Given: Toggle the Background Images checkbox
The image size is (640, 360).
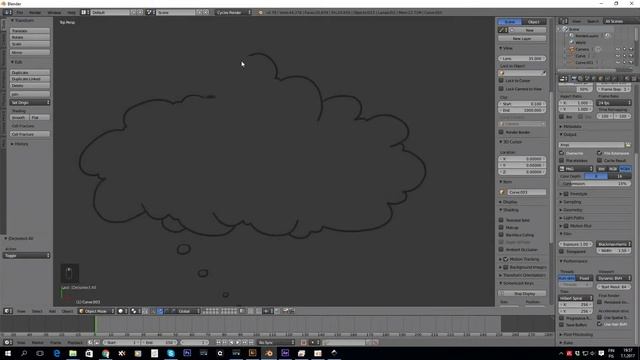Looking at the screenshot, I should [x=506, y=267].
